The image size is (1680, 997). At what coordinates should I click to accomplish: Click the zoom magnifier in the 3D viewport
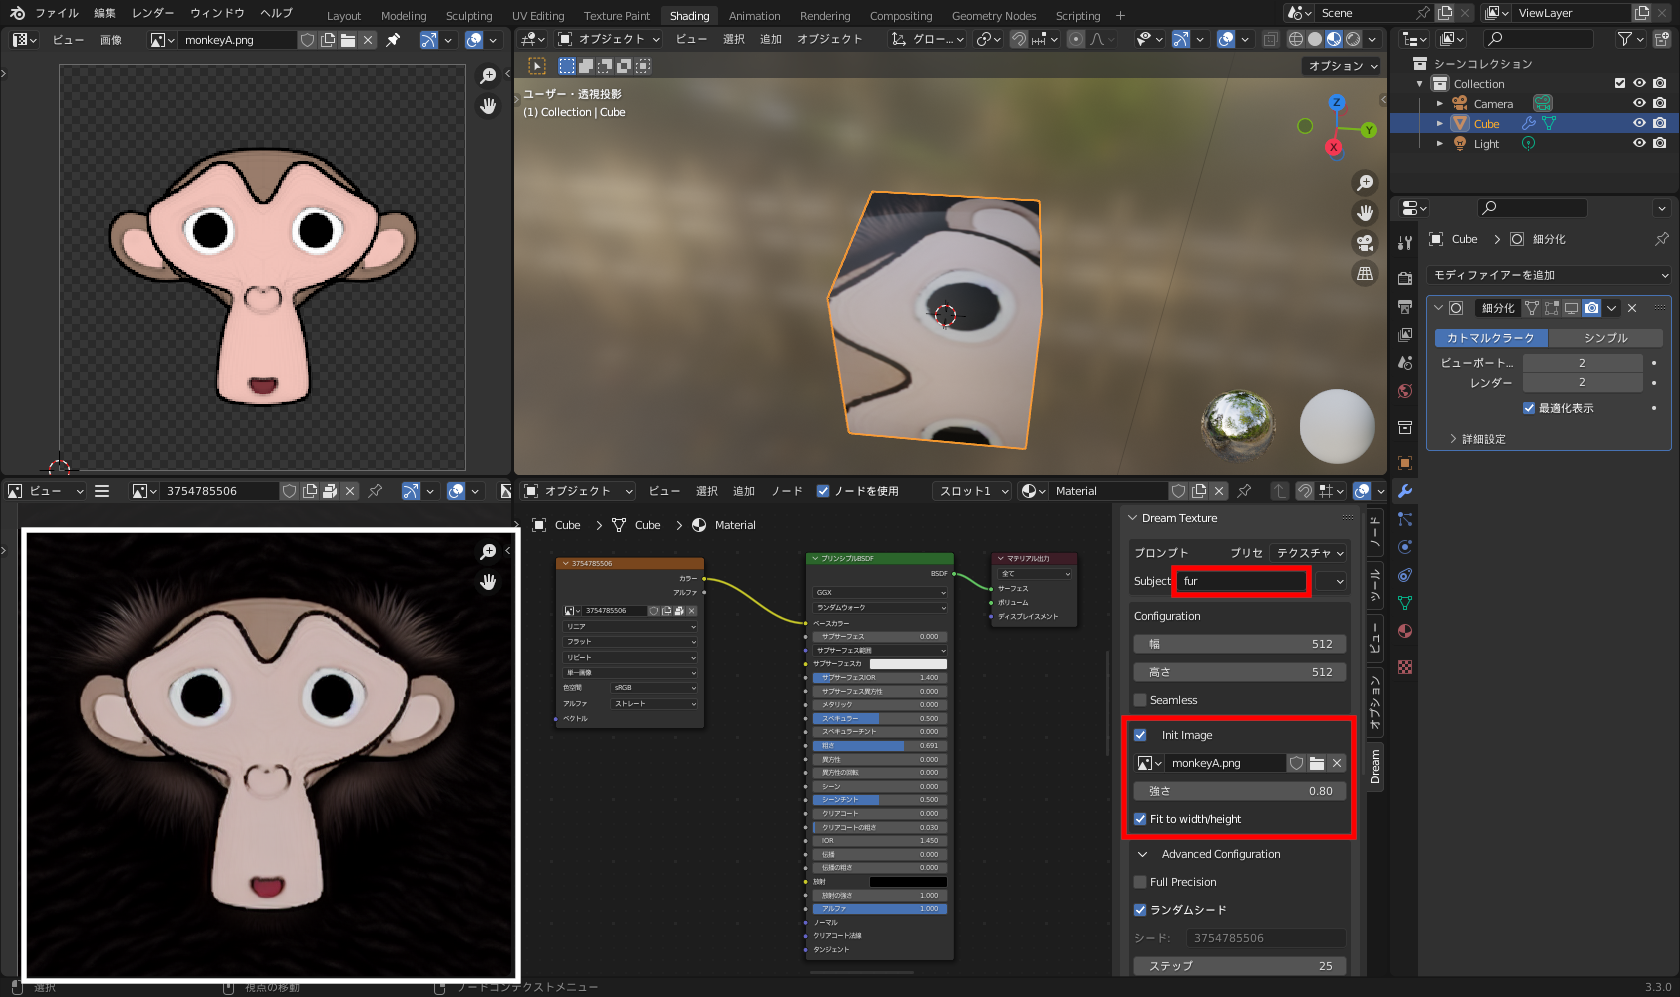1365,183
